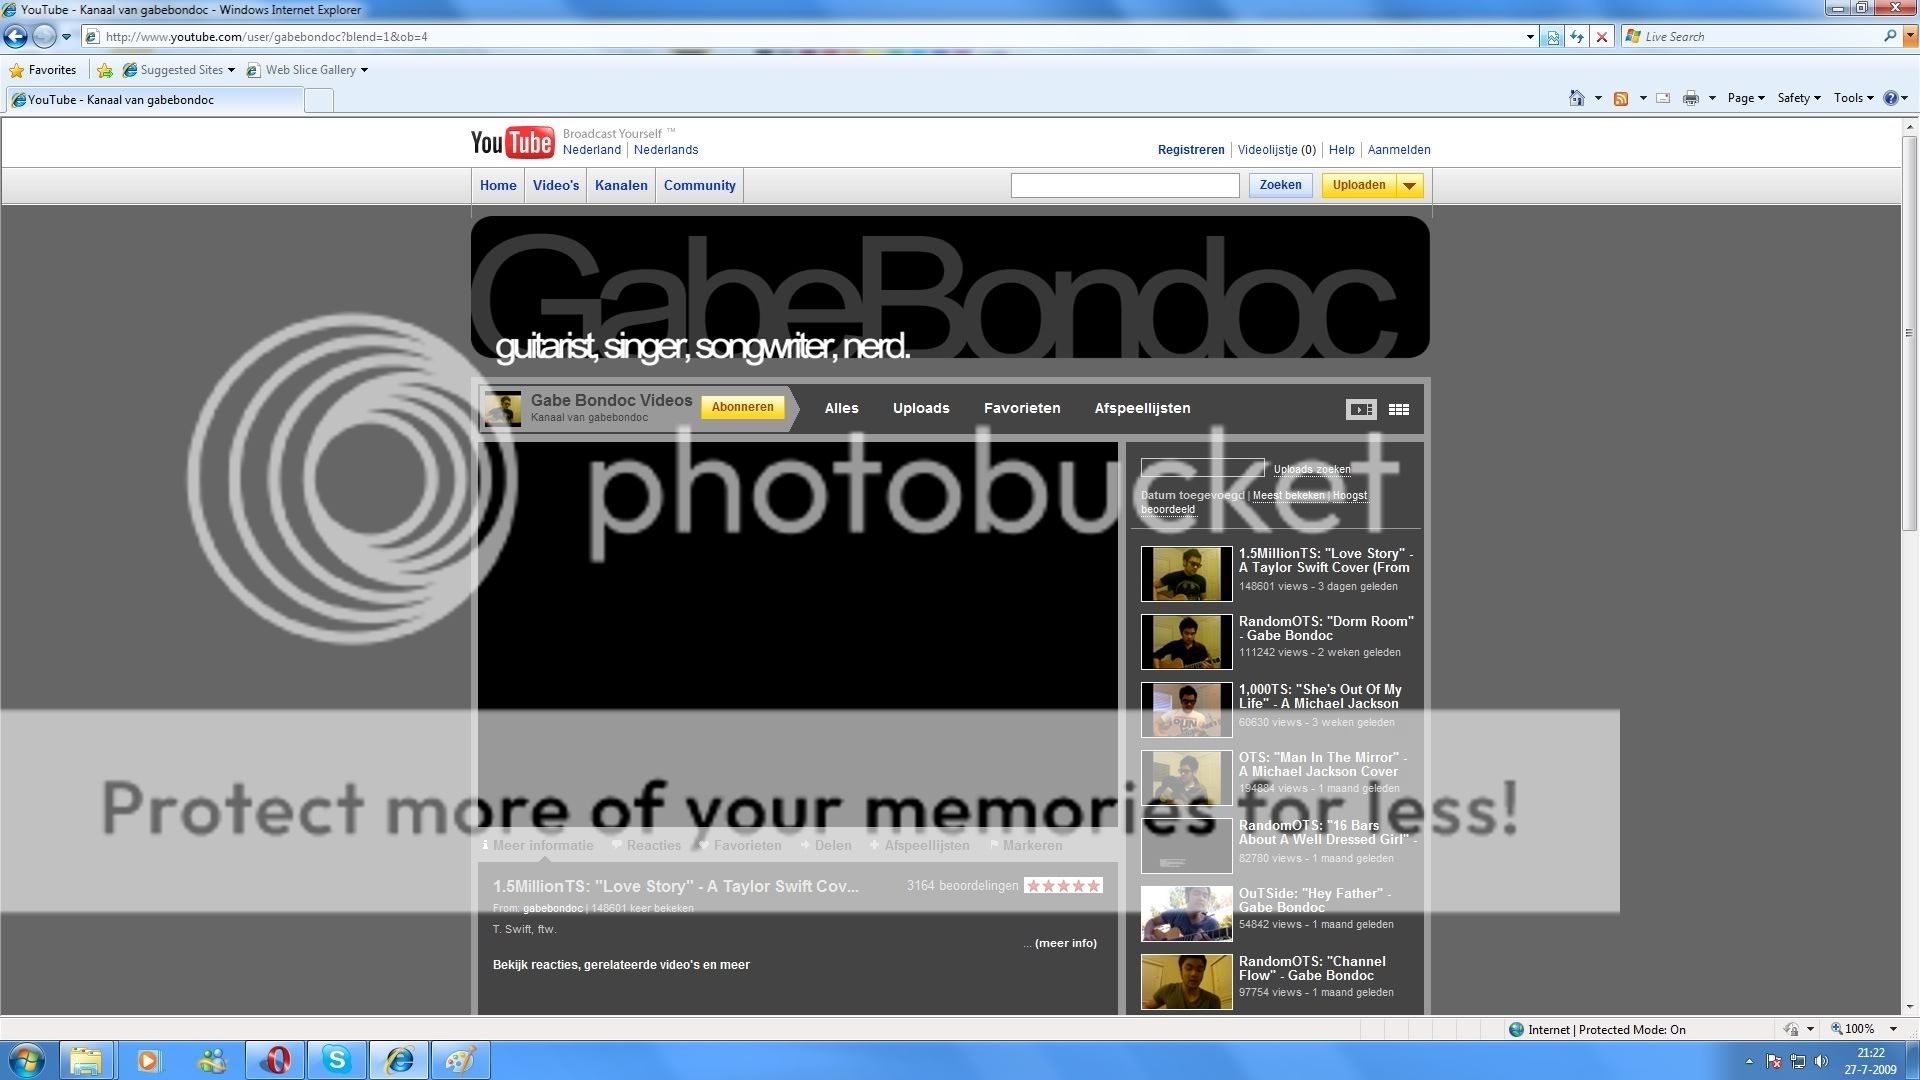This screenshot has height=1080, width=1920.
Task: Open the Kanalen navigation tab
Action: pos(621,186)
